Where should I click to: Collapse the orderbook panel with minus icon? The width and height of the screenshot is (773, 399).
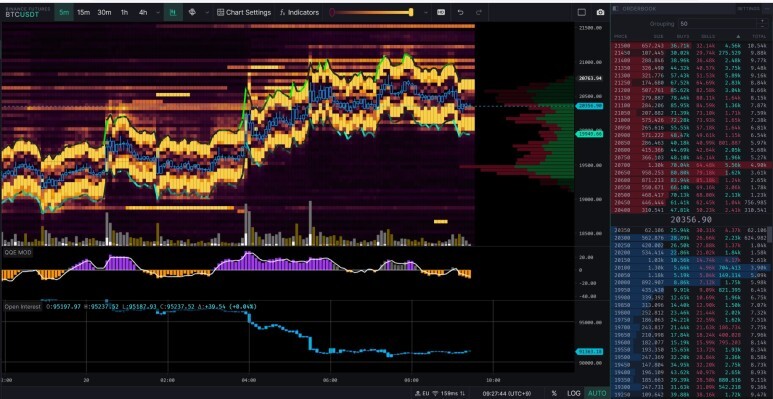[x=767, y=8]
